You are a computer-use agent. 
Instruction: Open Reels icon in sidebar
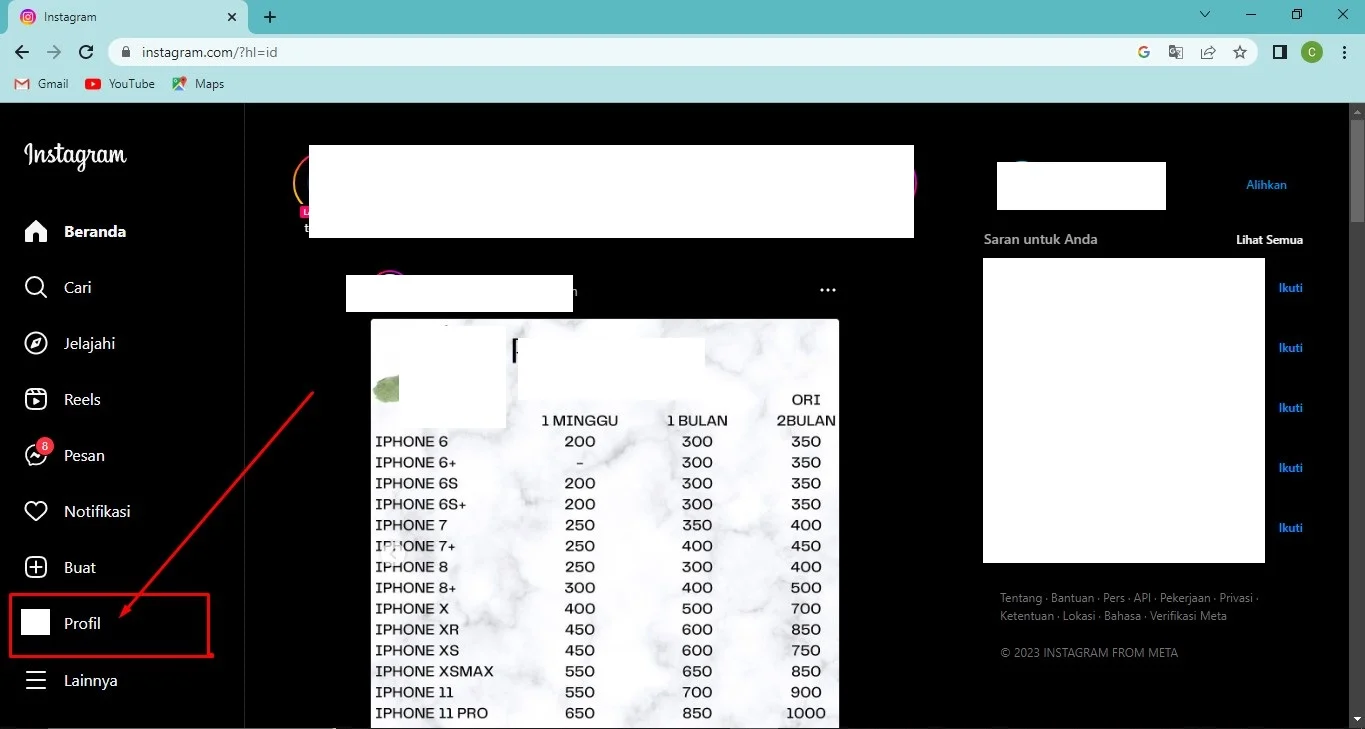[36, 400]
